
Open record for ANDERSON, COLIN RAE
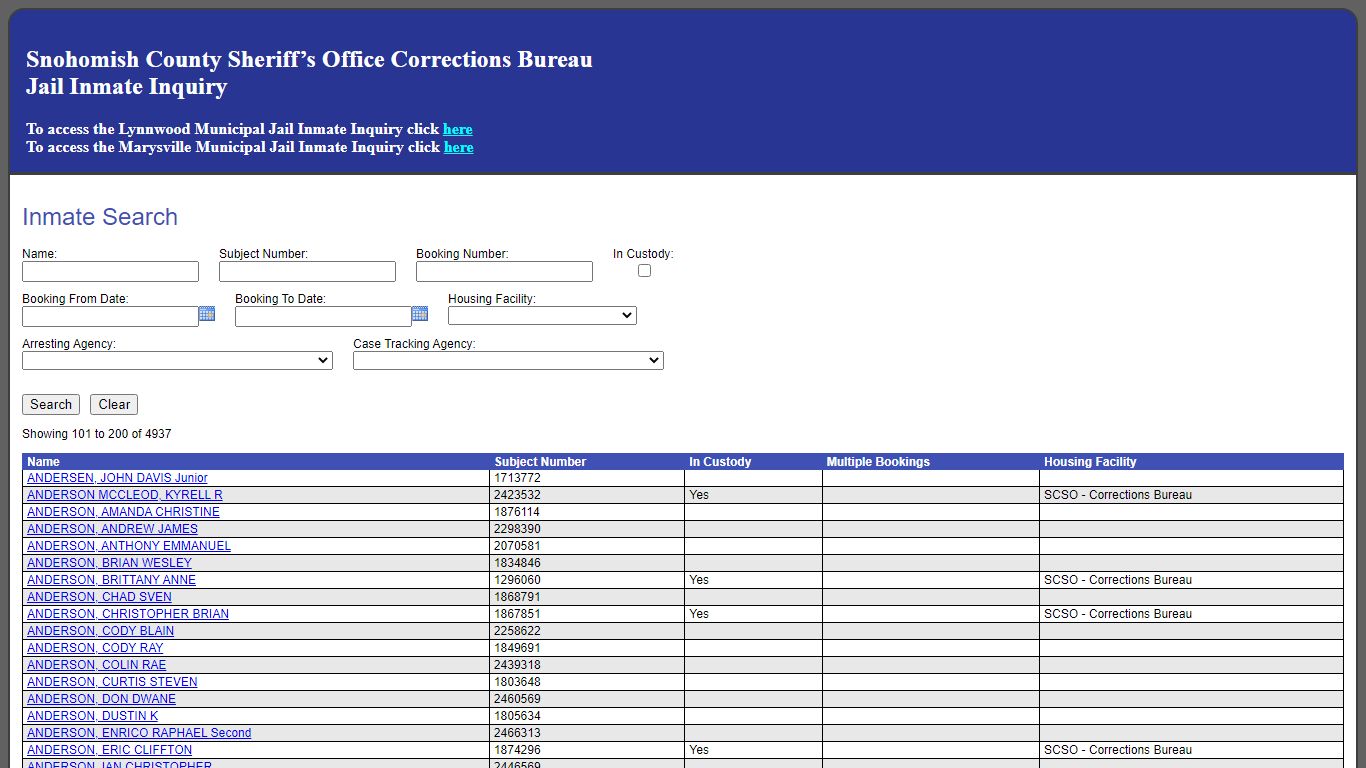pos(96,665)
